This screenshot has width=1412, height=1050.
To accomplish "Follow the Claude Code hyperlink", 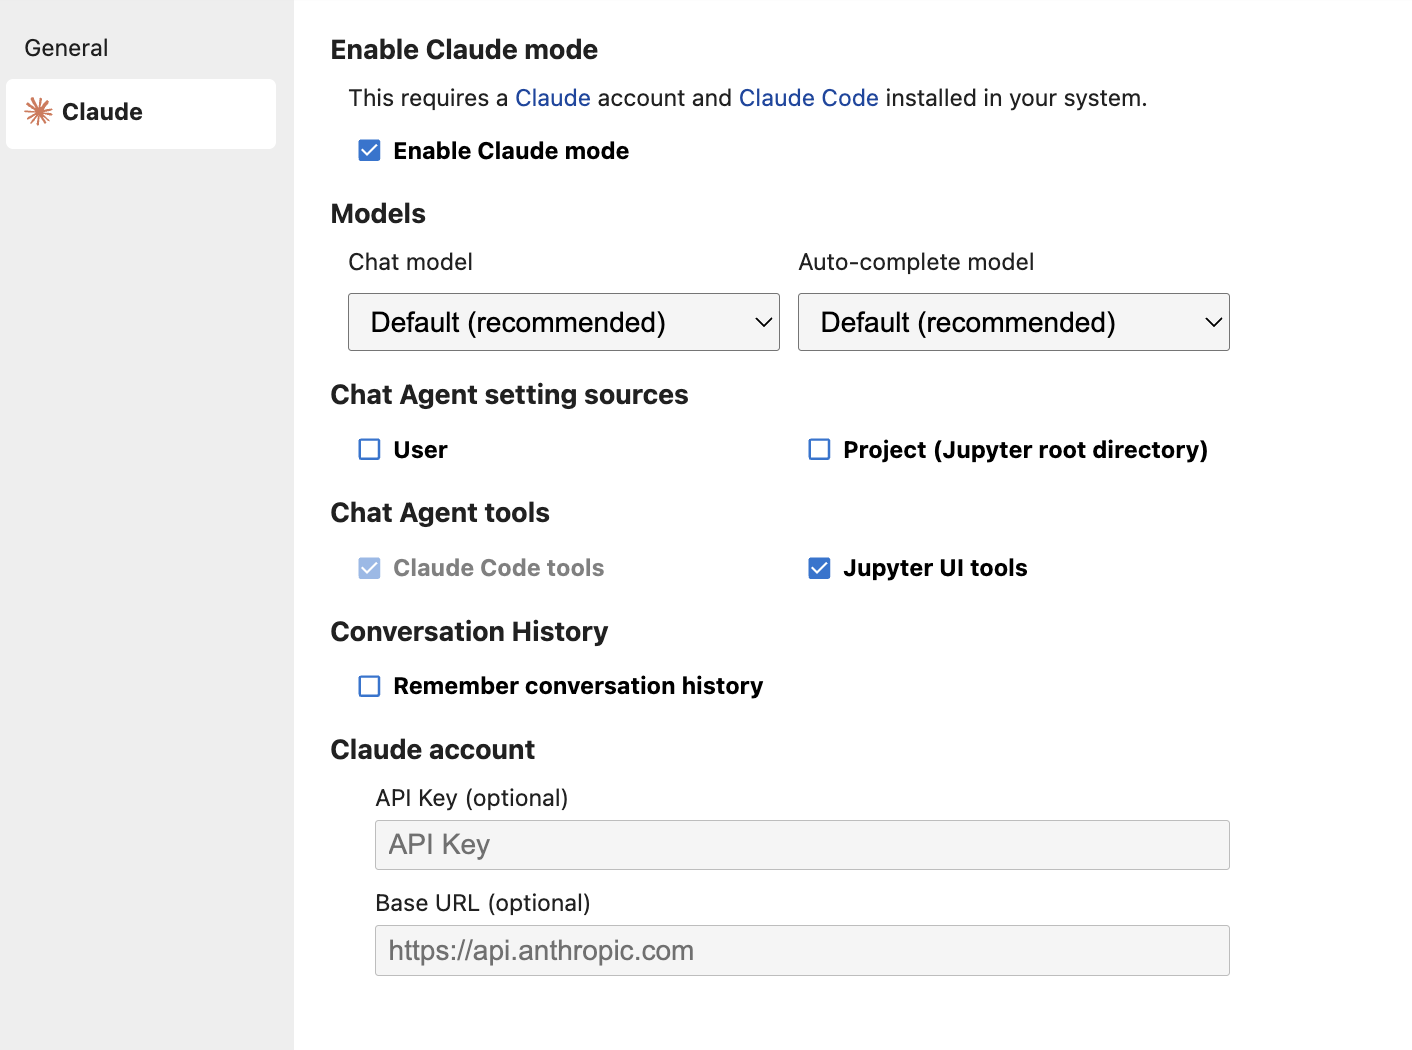I will tap(808, 98).
